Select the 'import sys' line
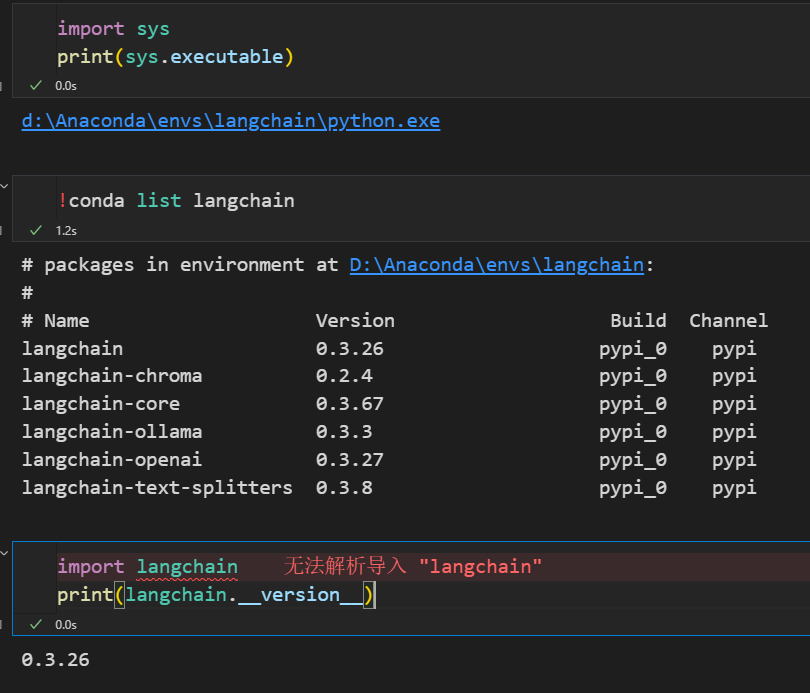This screenshot has height=693, width=810. coord(113,29)
